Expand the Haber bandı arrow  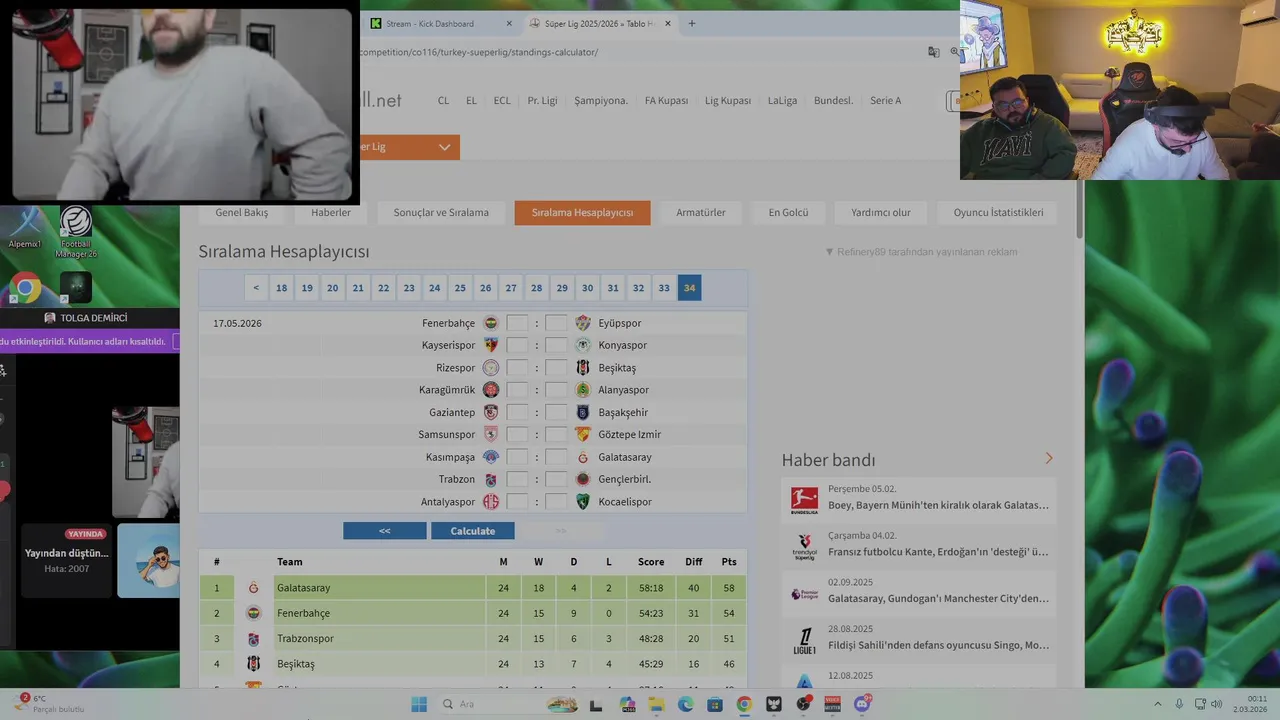1049,458
